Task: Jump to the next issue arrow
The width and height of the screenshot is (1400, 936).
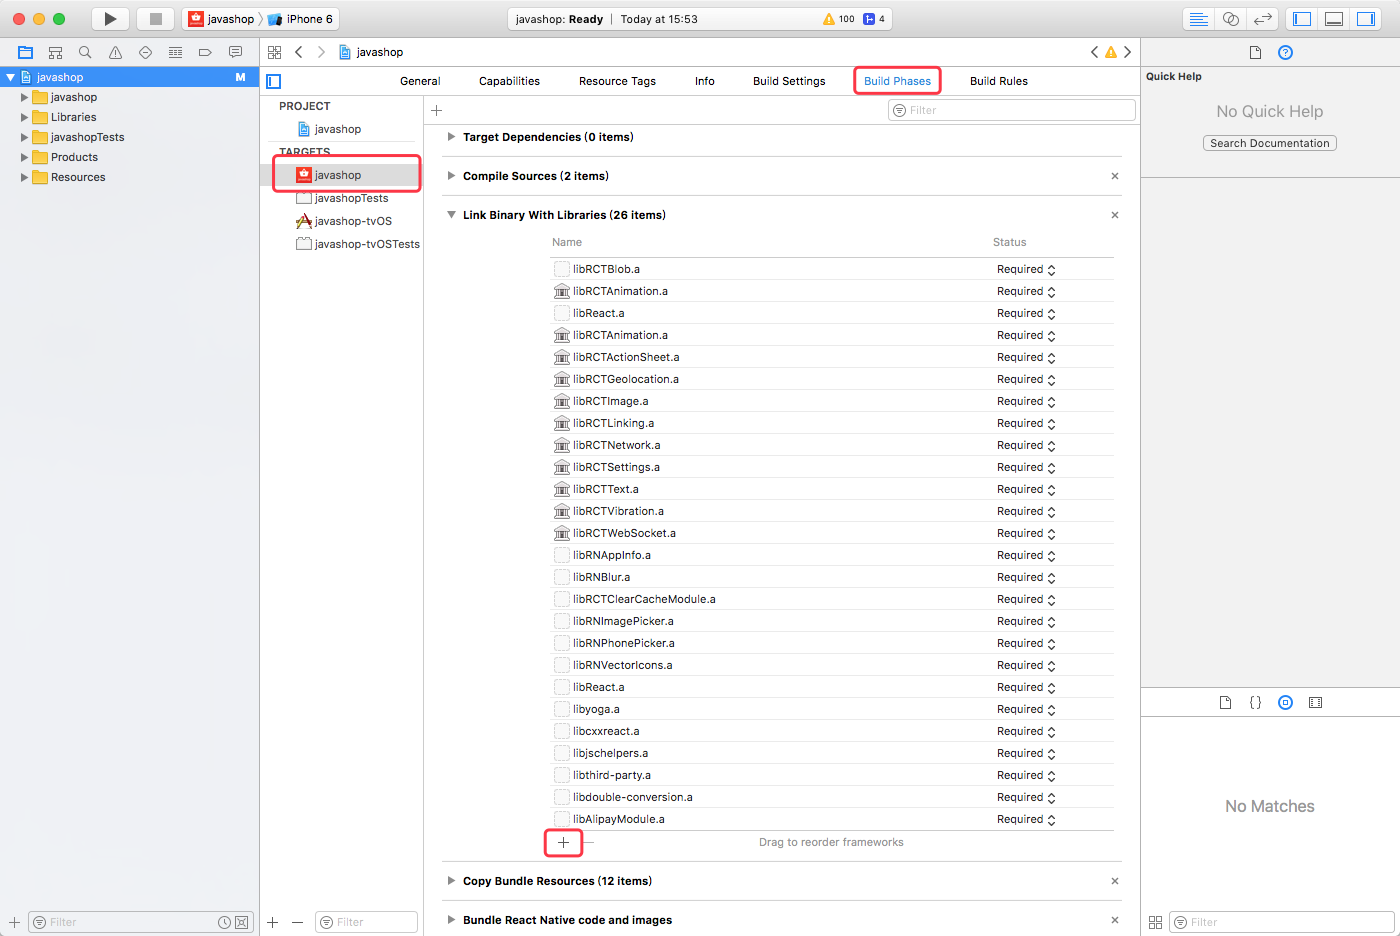Action: [x=1127, y=52]
